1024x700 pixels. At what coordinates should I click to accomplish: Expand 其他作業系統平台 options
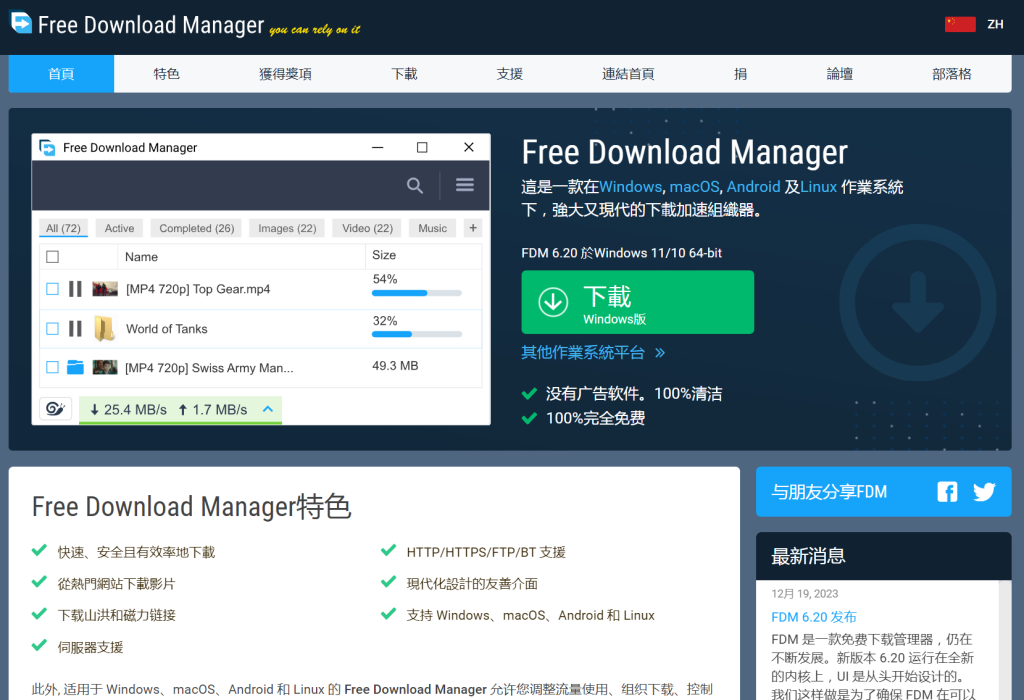(585, 353)
